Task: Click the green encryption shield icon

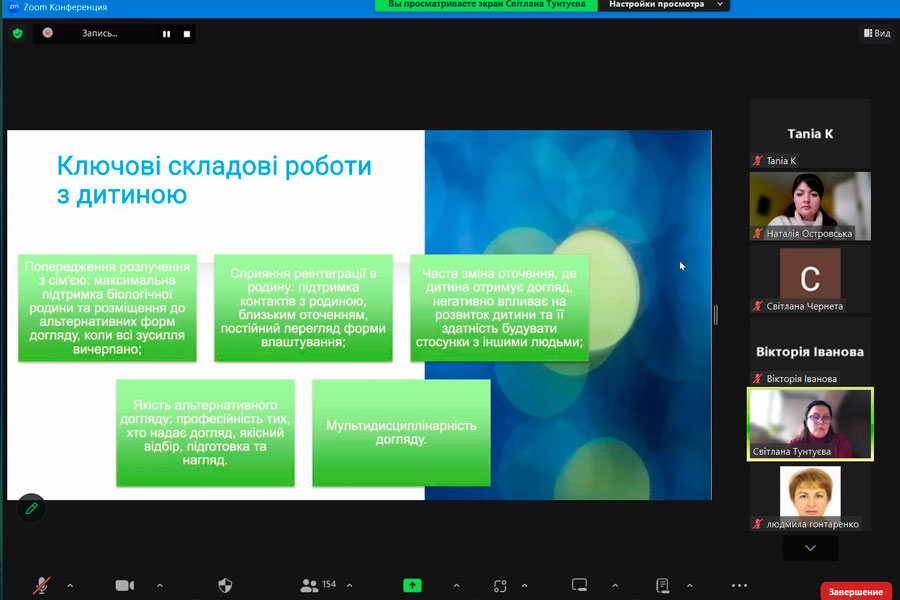Action: [x=18, y=33]
